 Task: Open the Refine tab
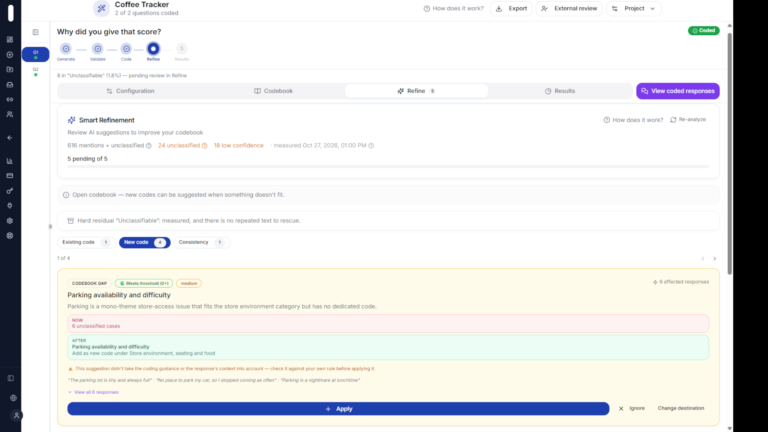416,91
